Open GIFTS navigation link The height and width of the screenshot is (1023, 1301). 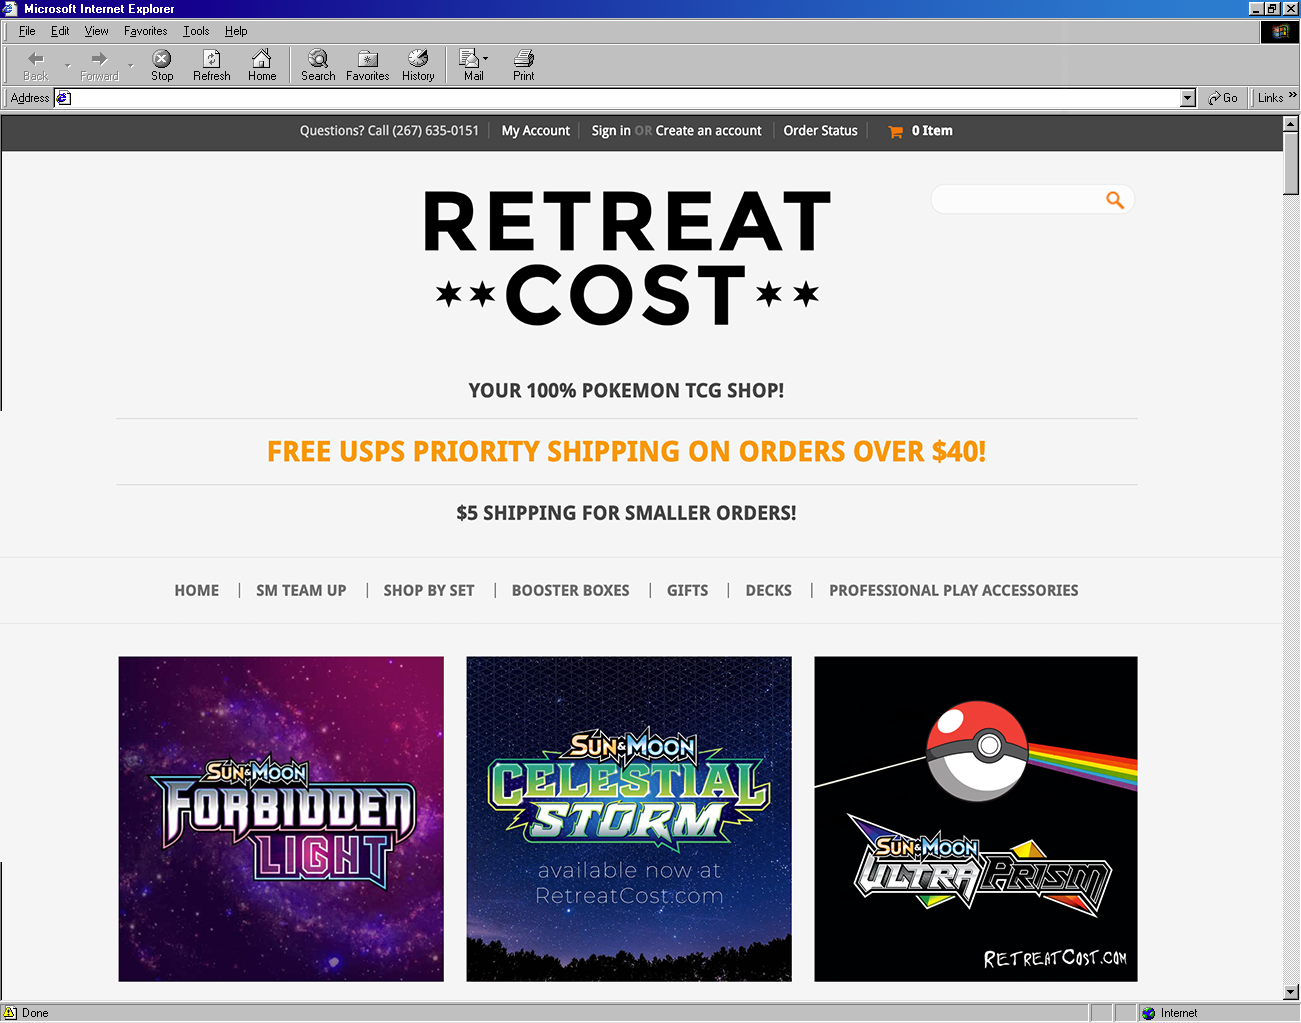(688, 591)
